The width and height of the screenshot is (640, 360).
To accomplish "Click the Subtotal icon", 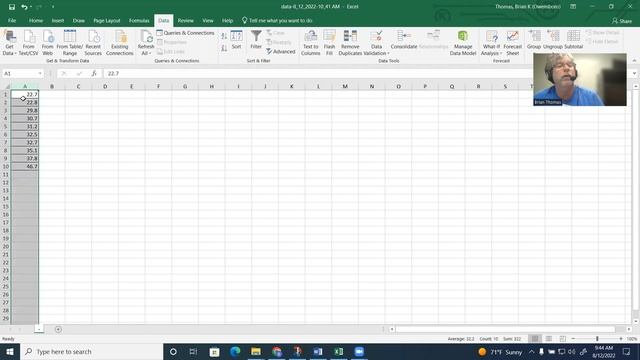I will pyautogui.click(x=573, y=40).
